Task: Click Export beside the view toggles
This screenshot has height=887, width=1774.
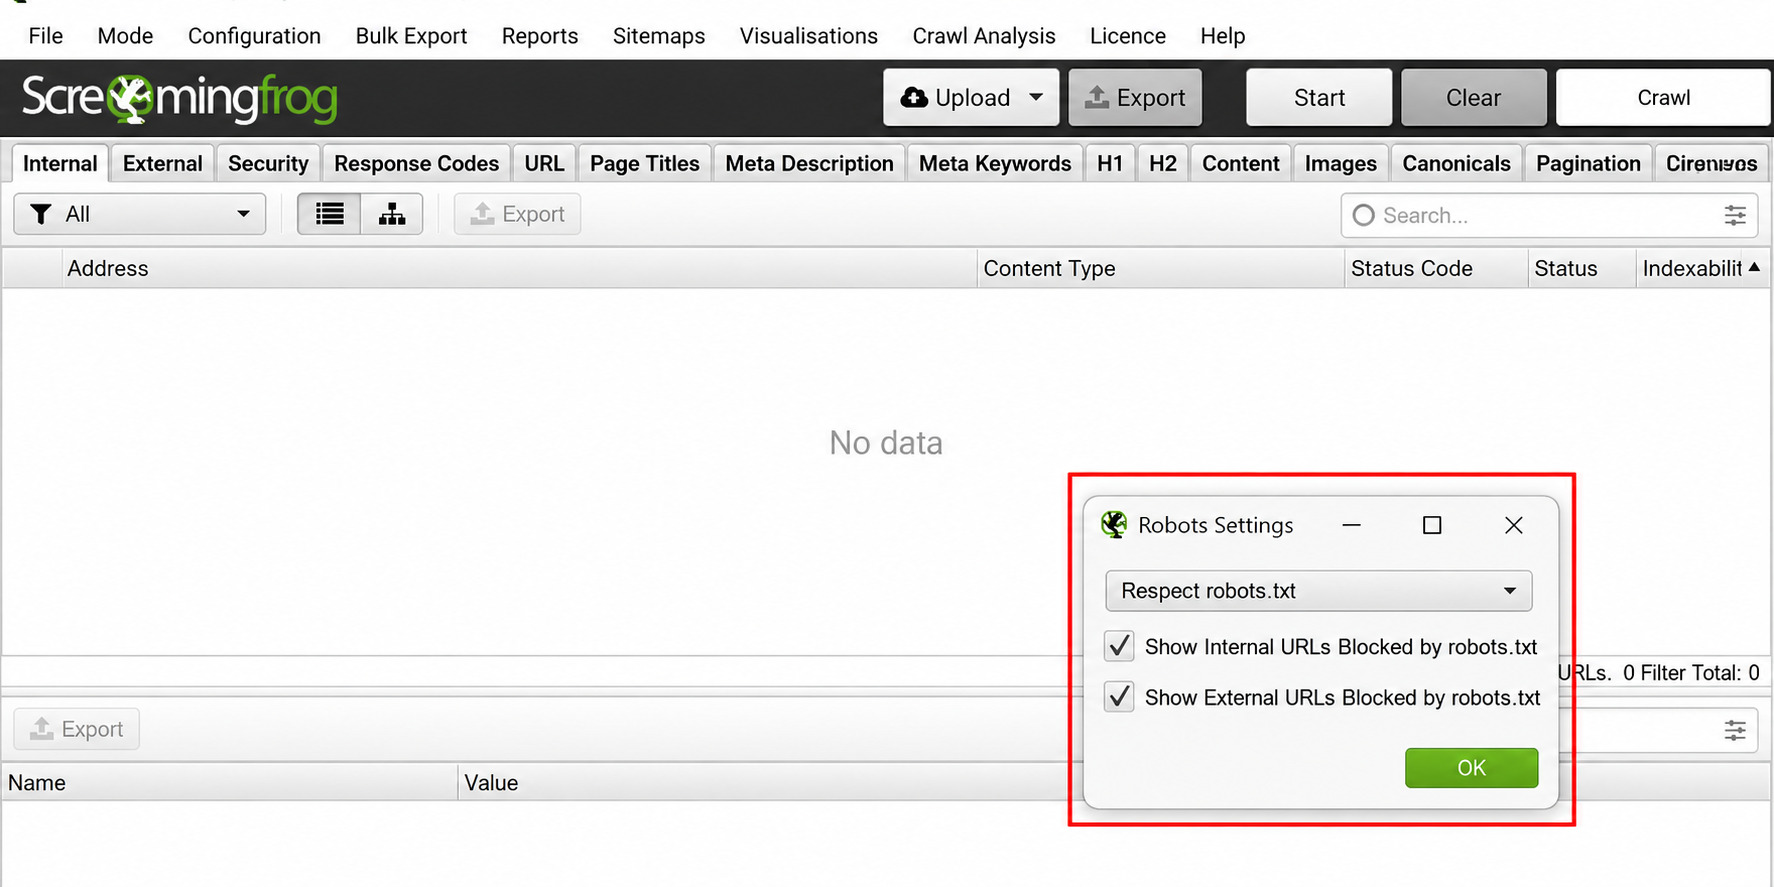Action: click(518, 214)
